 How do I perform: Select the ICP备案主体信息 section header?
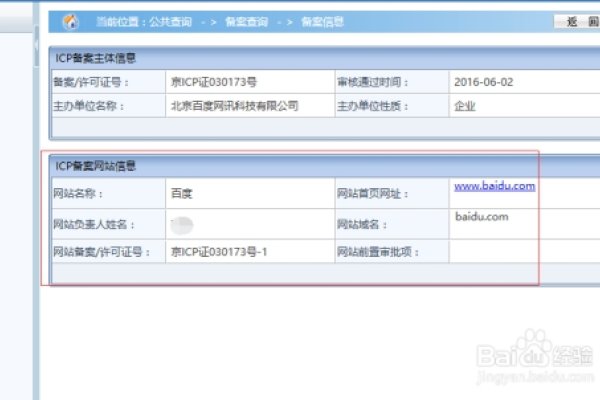[x=96, y=58]
